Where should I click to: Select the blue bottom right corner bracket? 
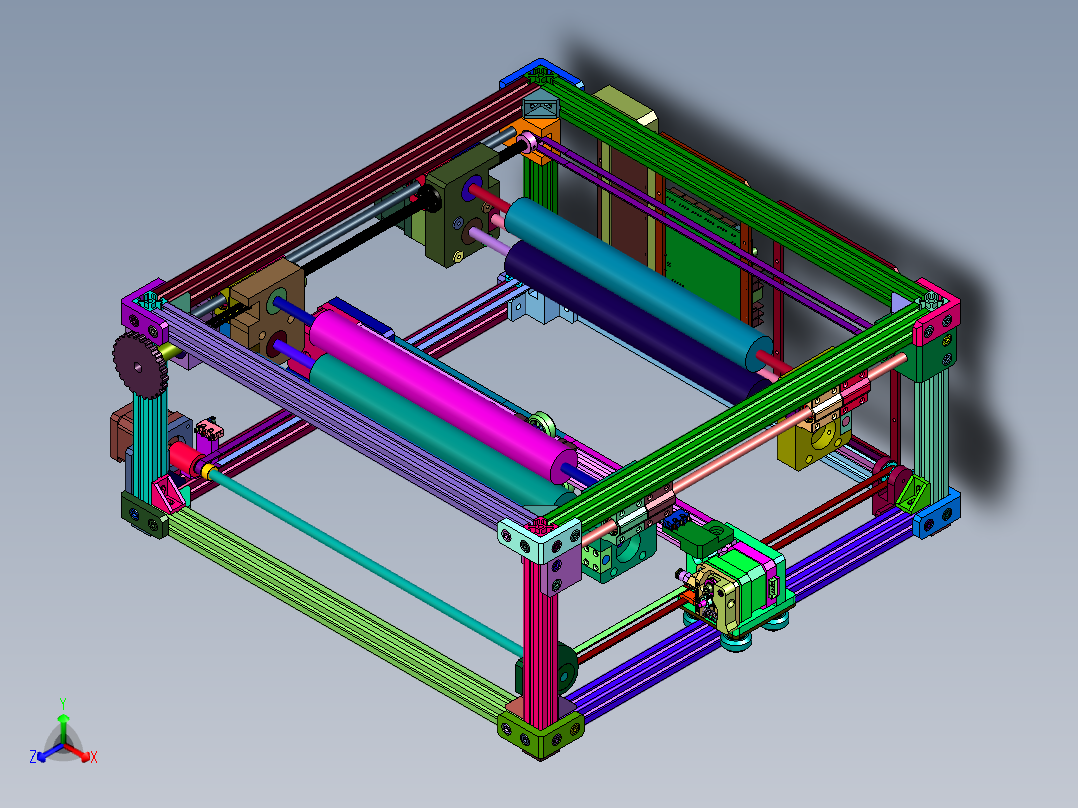click(936, 516)
